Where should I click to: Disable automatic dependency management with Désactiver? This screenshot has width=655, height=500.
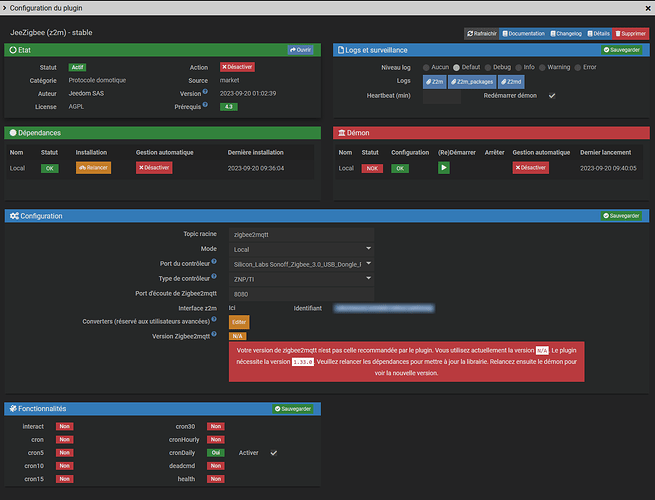[154, 168]
